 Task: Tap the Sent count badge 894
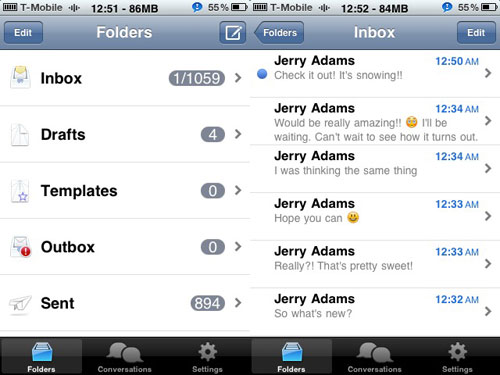click(207, 303)
